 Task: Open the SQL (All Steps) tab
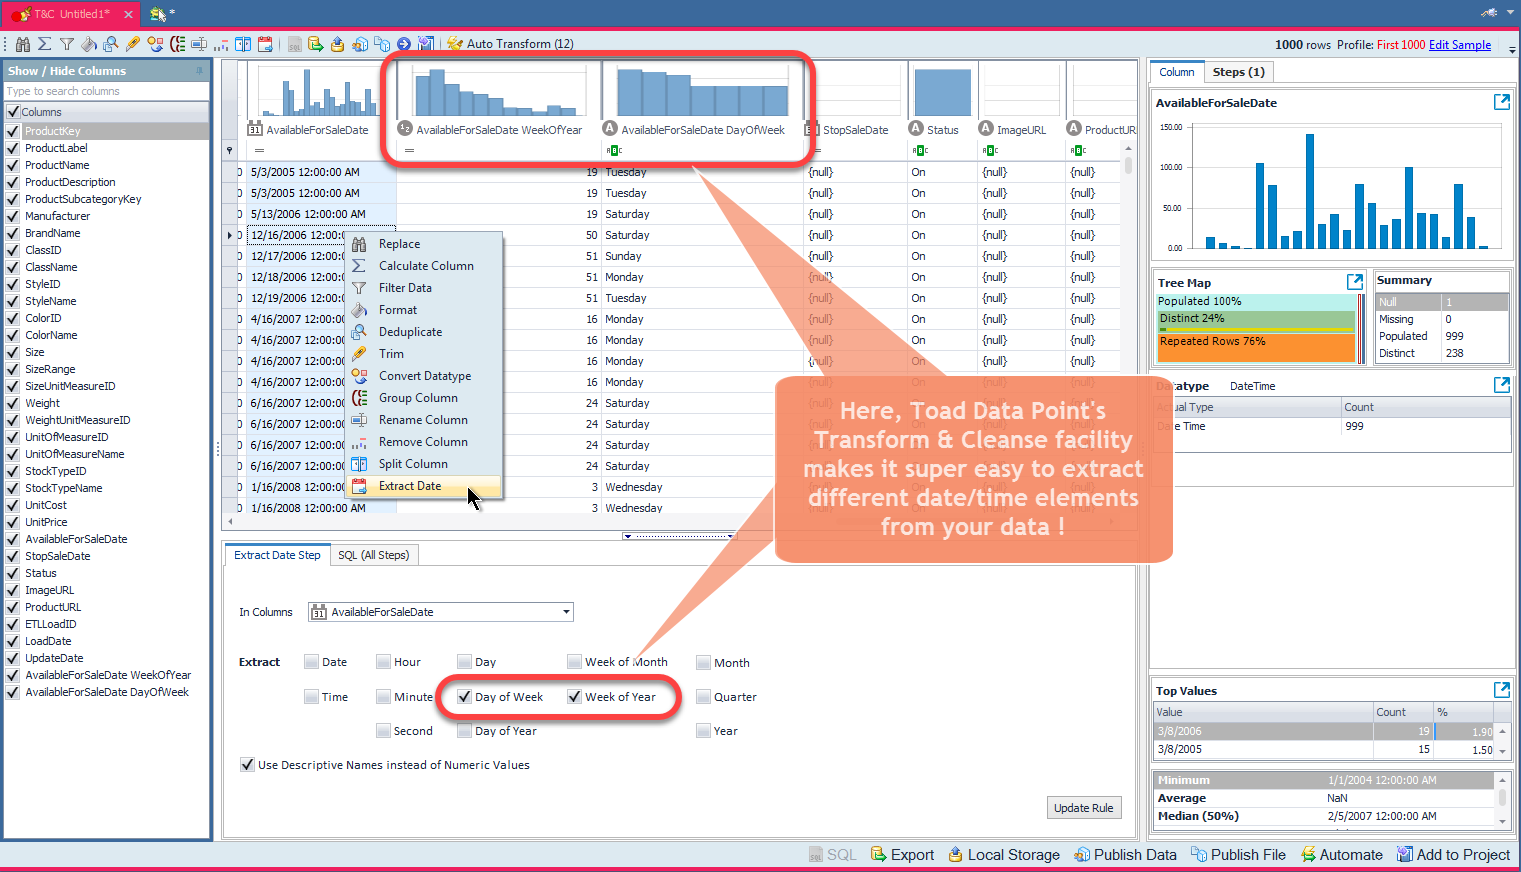pos(373,555)
